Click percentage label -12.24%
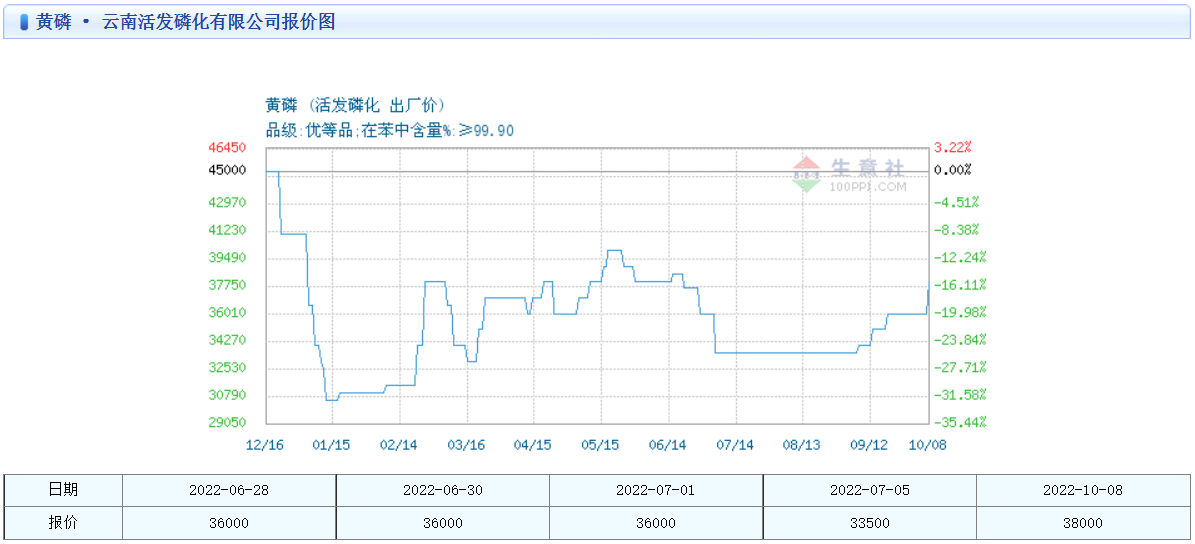The image size is (1195, 544). [x=961, y=258]
